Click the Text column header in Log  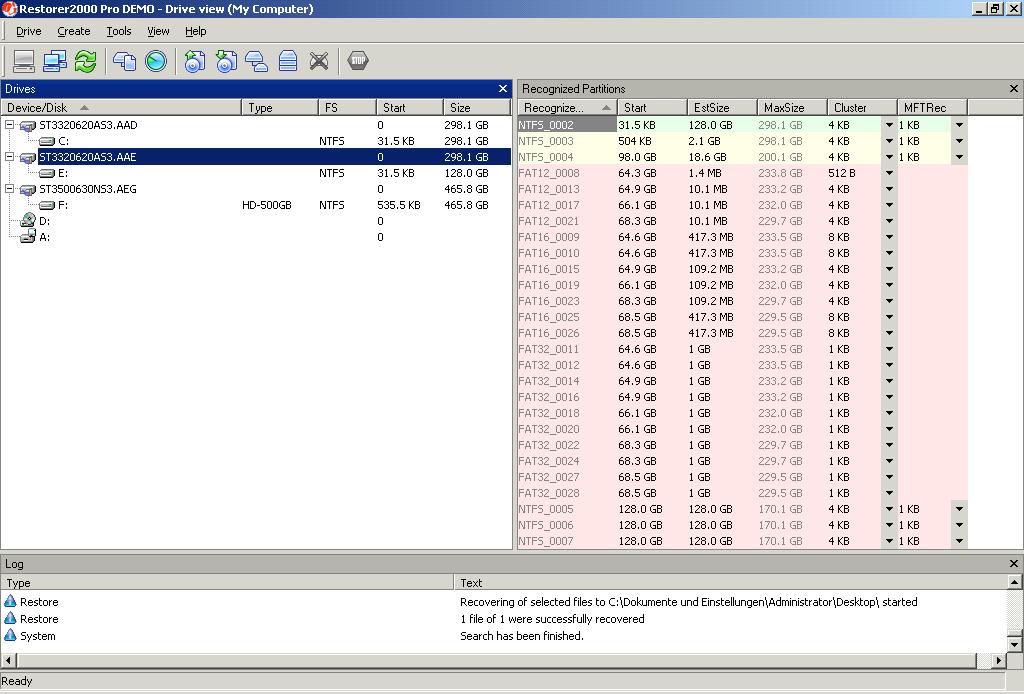[x=731, y=582]
